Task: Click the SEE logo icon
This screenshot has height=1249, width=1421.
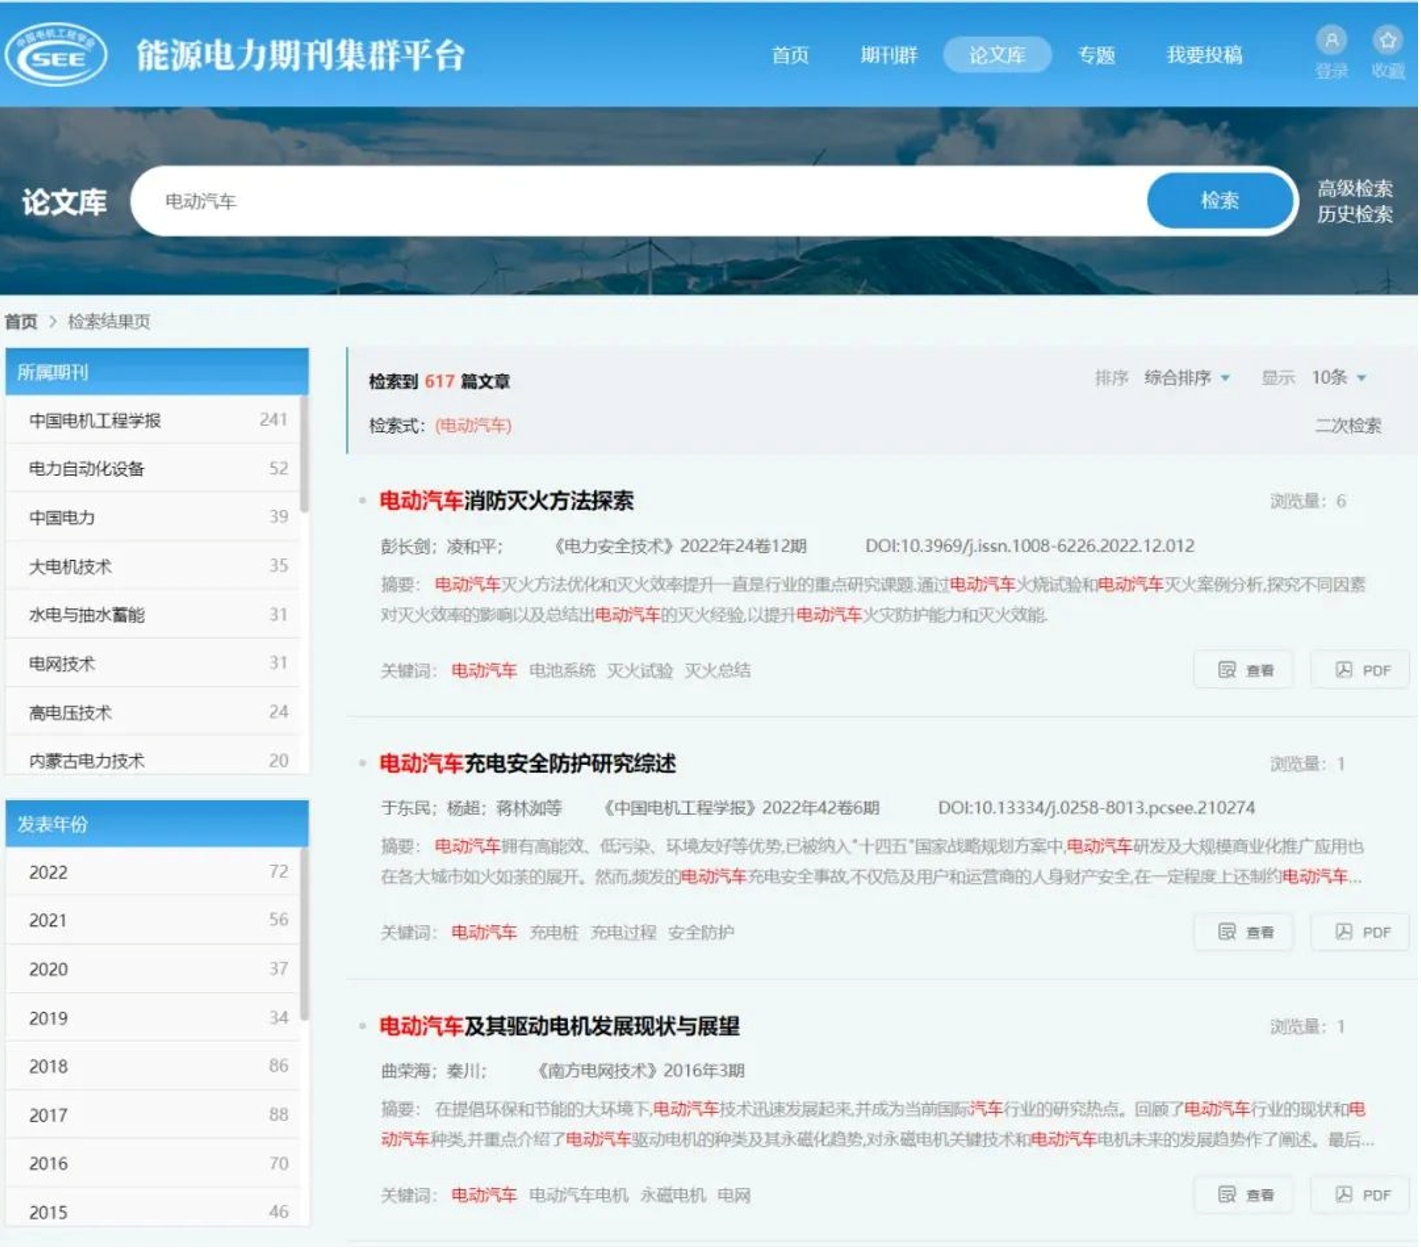Action: pos(56,55)
